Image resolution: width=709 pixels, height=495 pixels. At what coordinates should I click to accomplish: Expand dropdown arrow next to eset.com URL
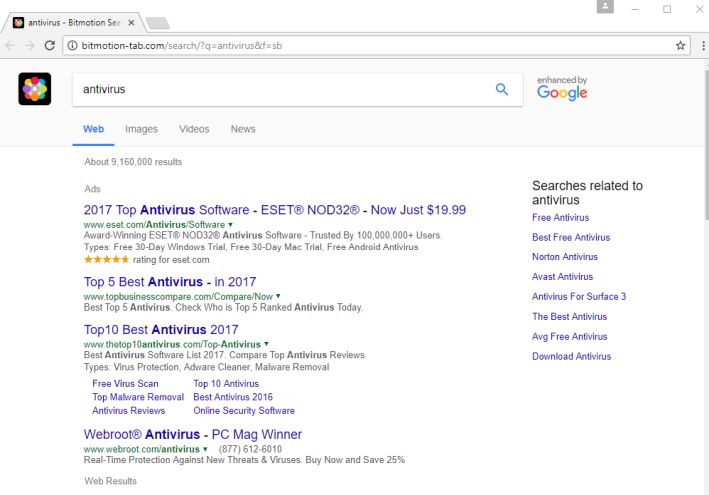pyautogui.click(x=231, y=224)
